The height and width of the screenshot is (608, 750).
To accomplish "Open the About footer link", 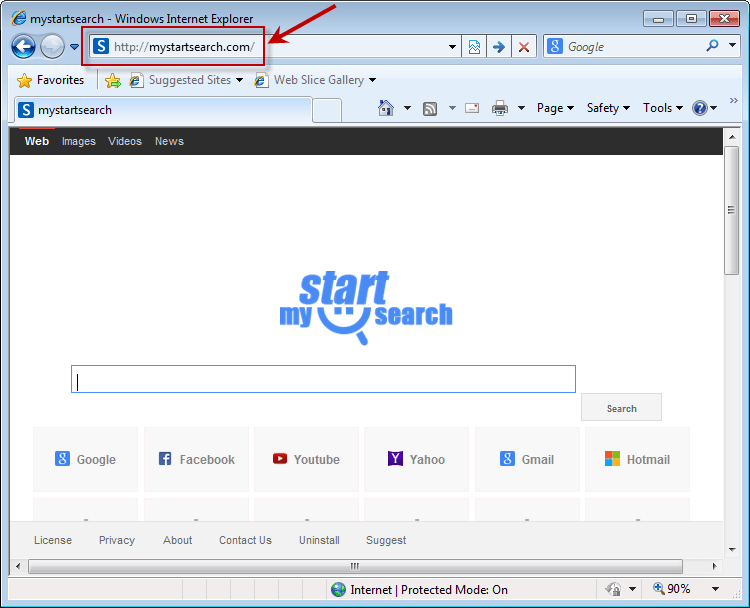I will pyautogui.click(x=177, y=540).
